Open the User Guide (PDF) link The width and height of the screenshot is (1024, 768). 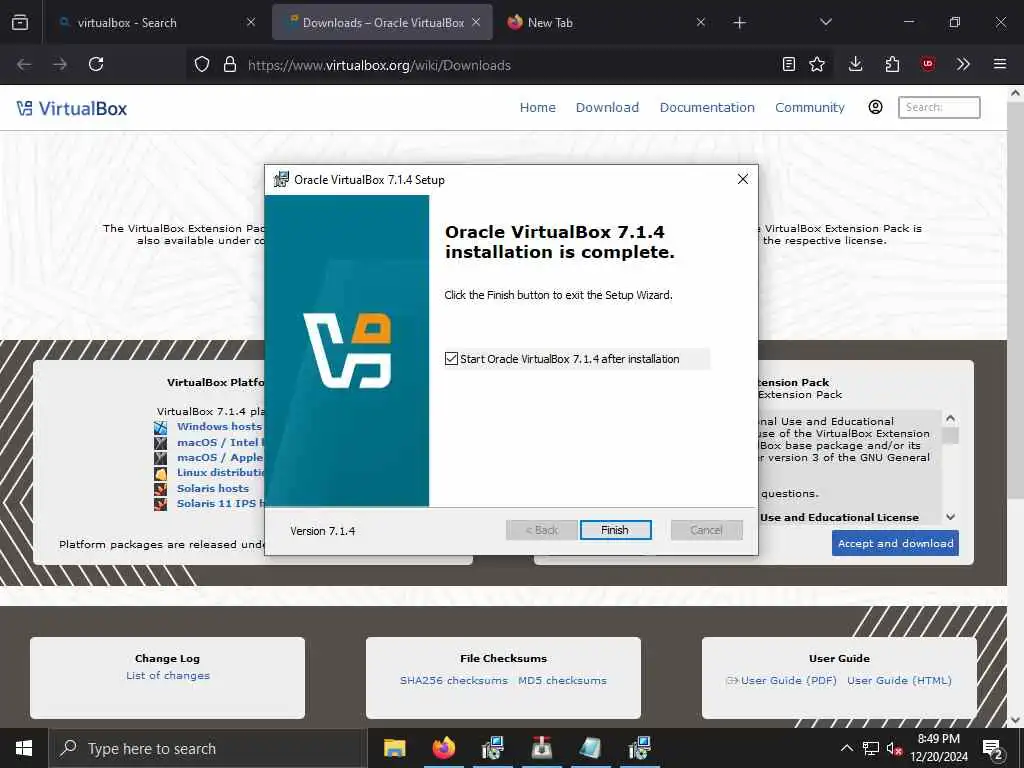click(x=788, y=680)
